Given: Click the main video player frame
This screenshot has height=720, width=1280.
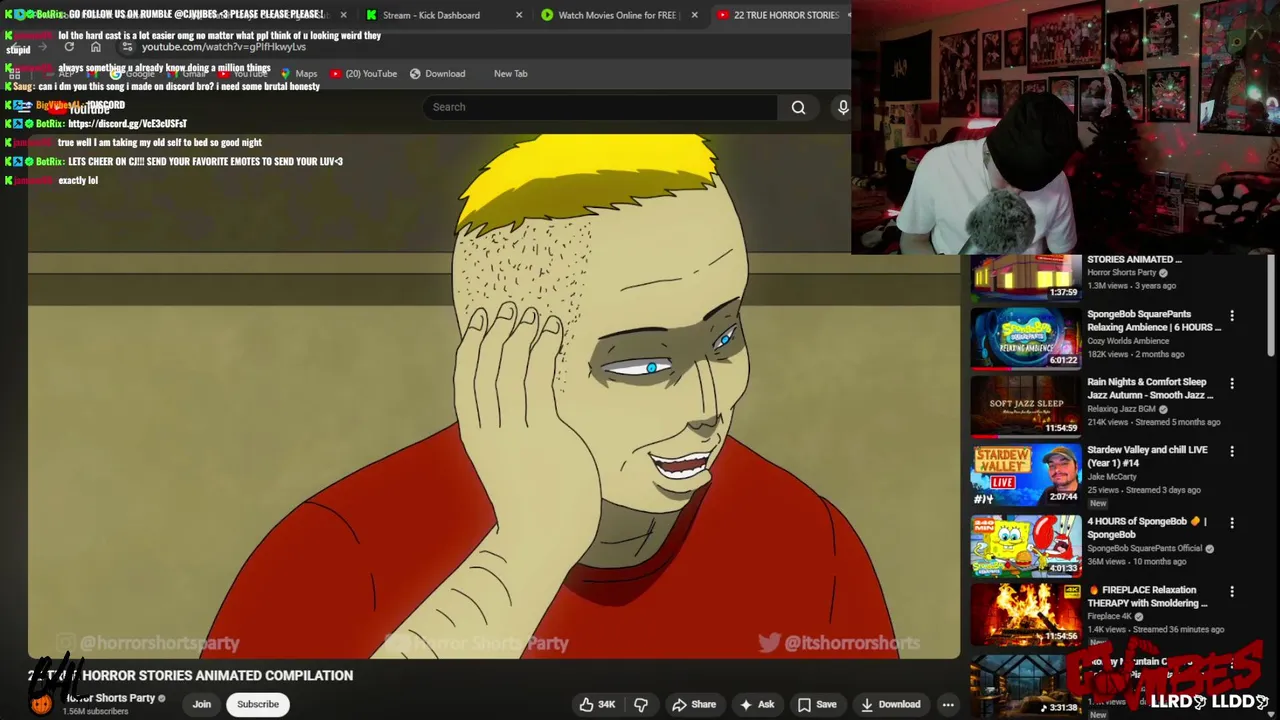Looking at the screenshot, I should (x=494, y=396).
